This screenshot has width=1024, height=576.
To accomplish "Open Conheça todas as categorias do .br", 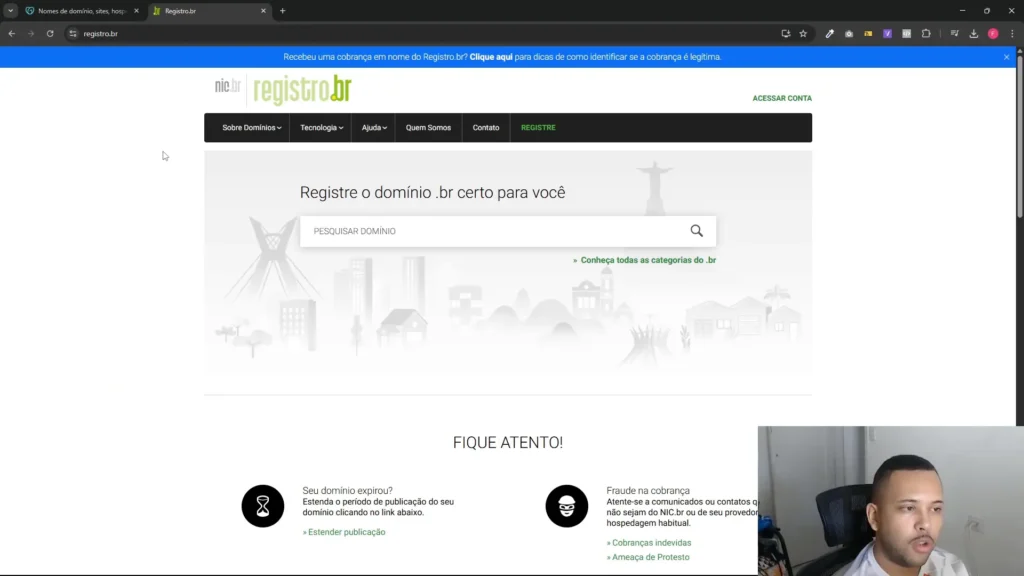I will pyautogui.click(x=648, y=260).
